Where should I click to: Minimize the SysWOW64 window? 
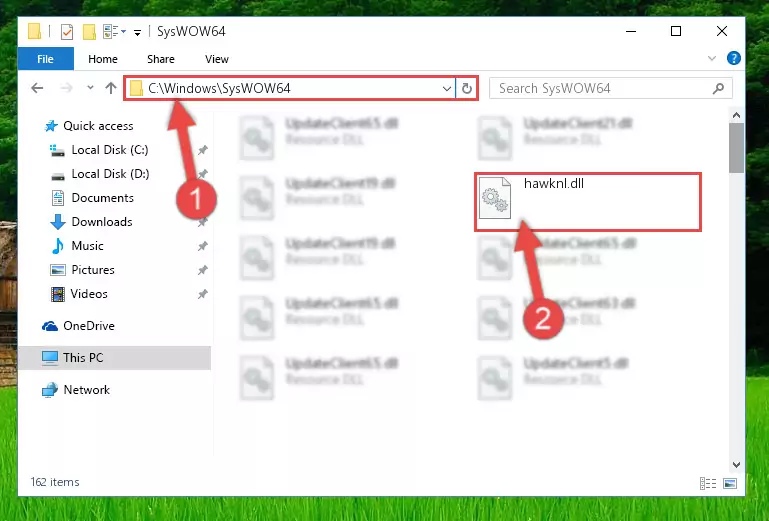631,31
